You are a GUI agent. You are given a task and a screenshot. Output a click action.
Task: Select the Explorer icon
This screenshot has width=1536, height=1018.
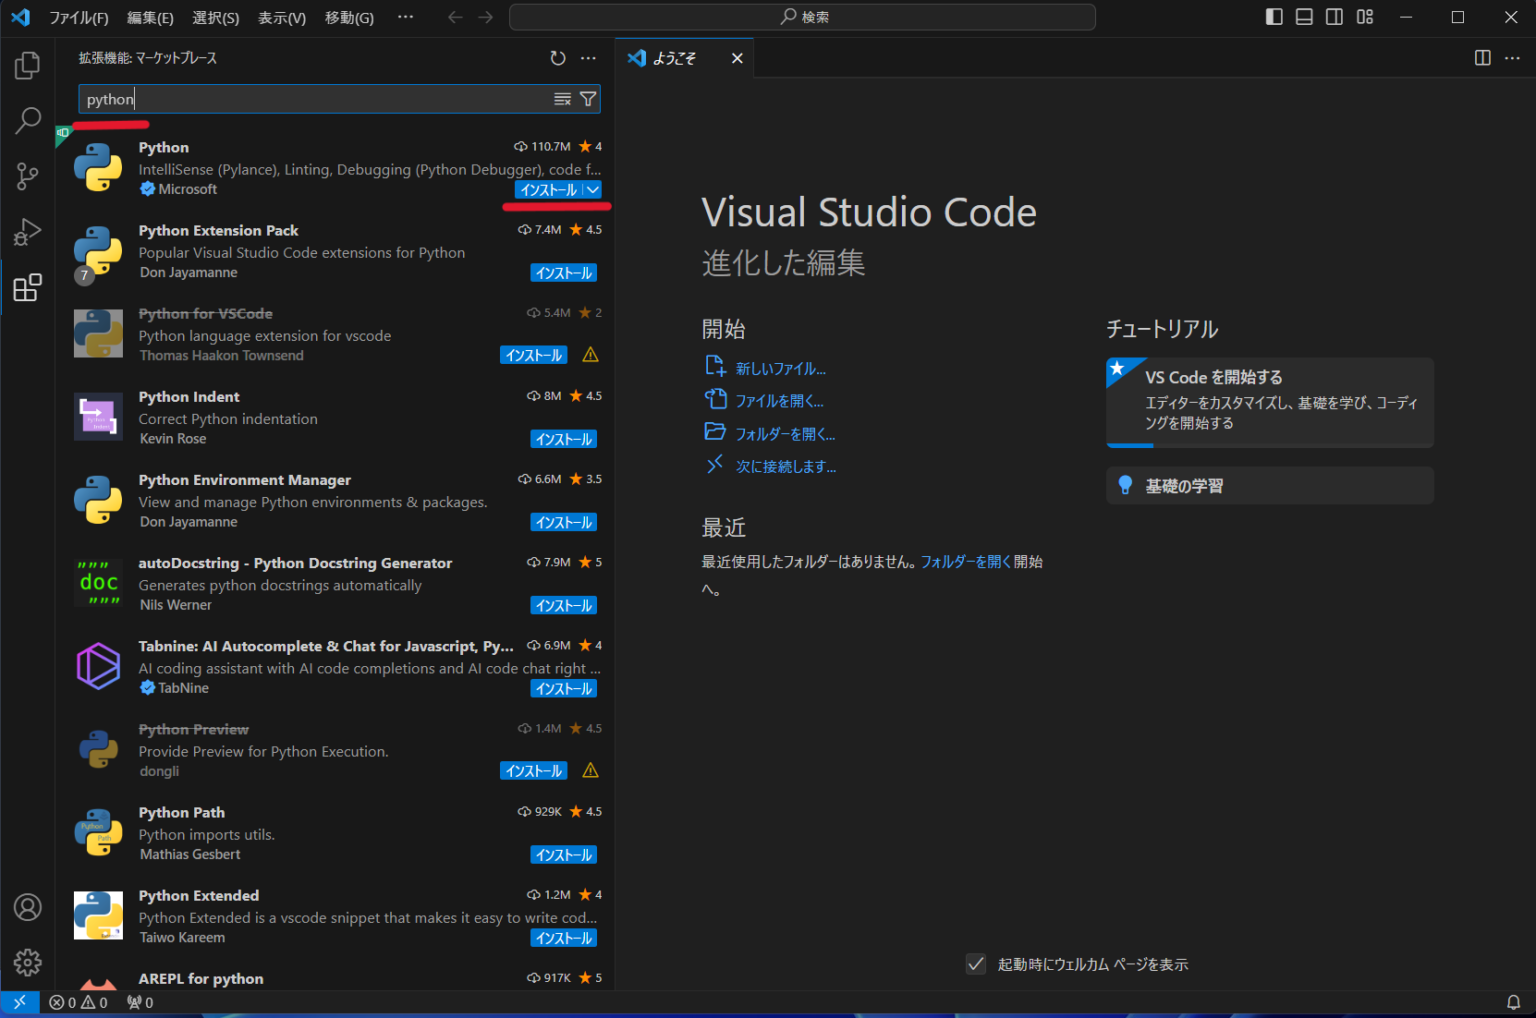point(27,65)
